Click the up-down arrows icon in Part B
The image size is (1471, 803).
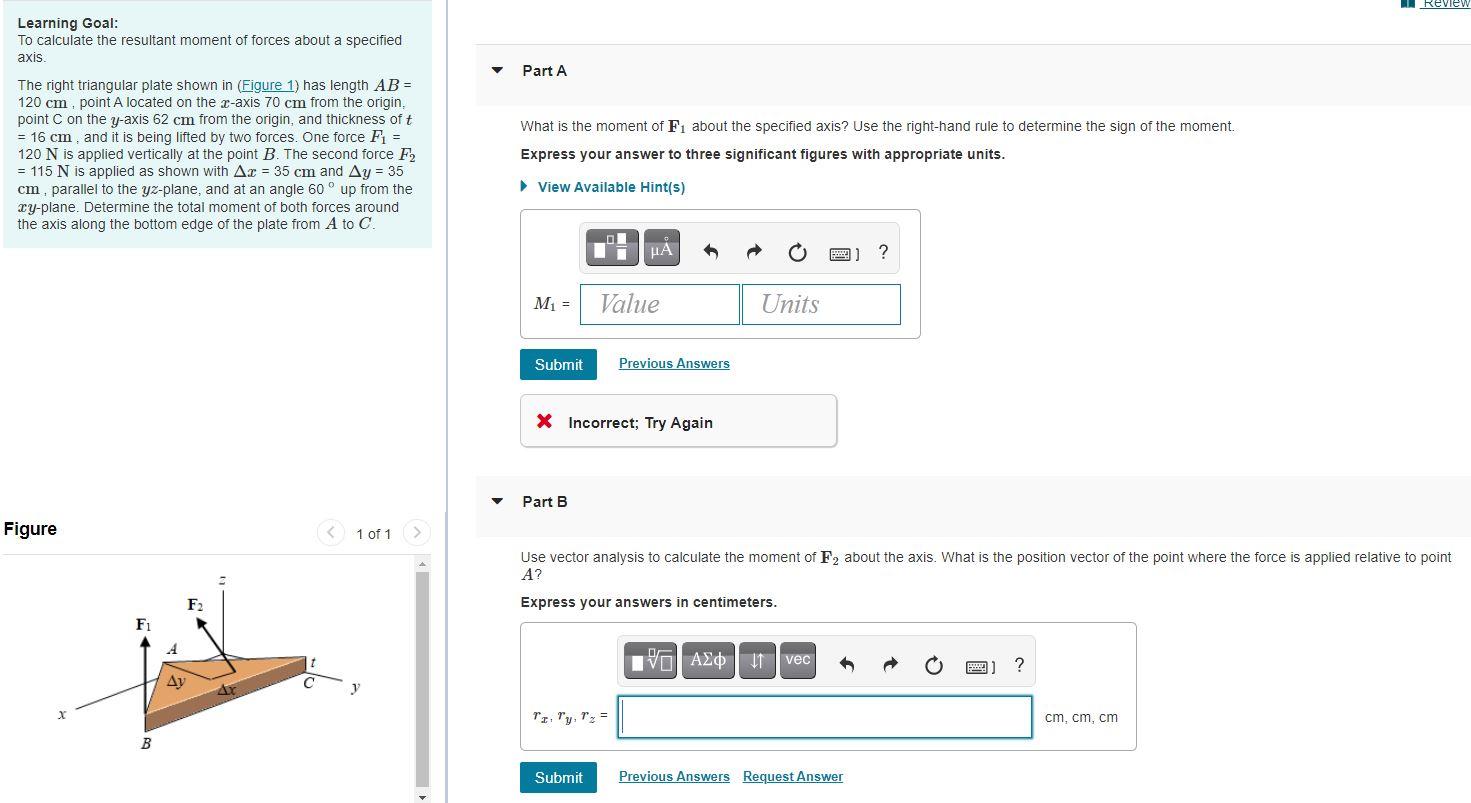click(757, 660)
